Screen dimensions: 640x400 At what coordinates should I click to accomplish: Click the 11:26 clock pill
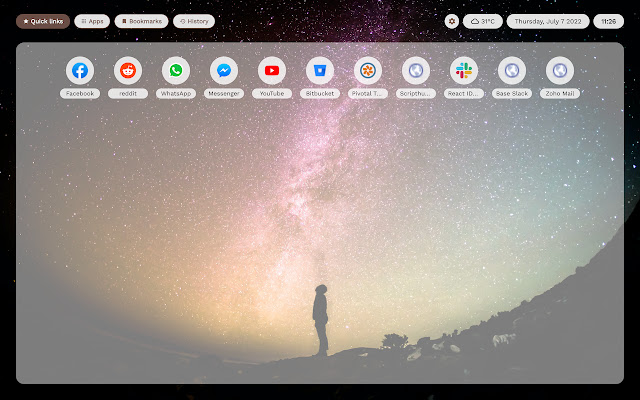point(609,21)
